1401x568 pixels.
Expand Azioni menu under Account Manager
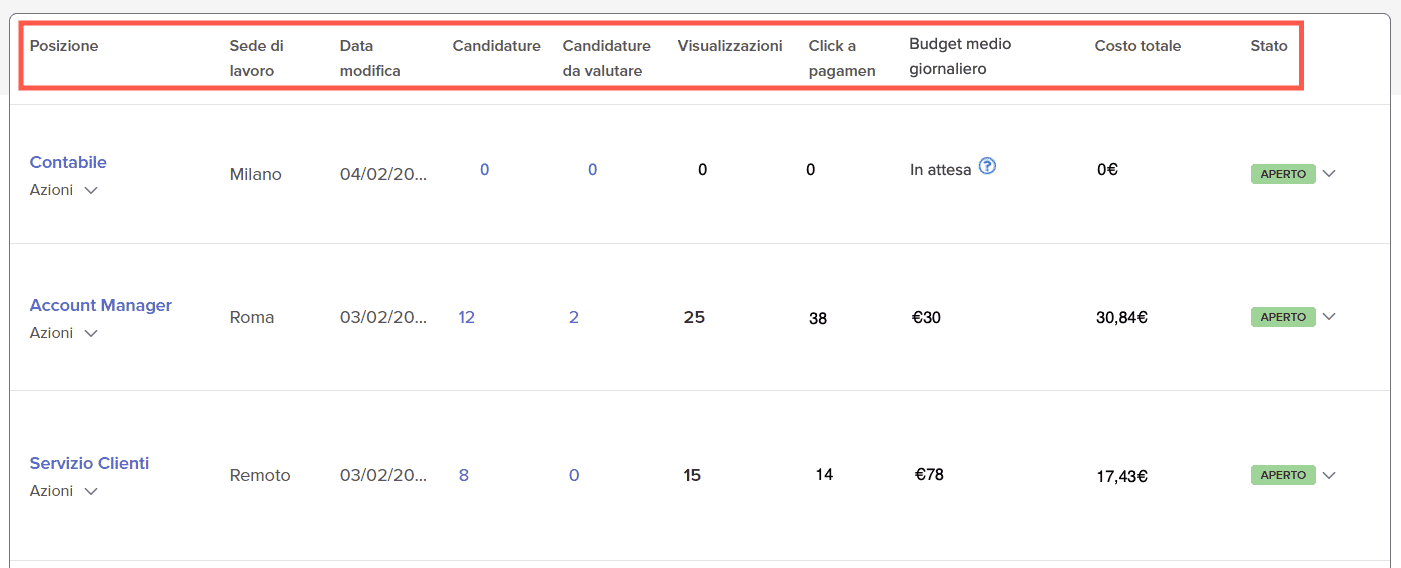pos(64,333)
